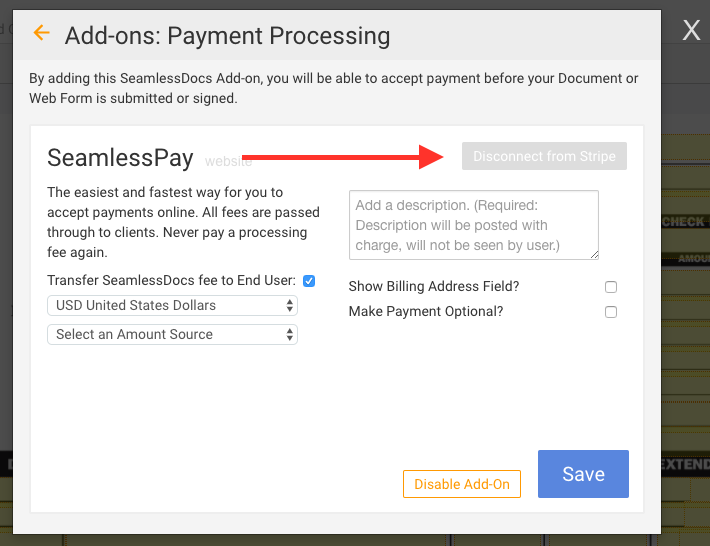Image resolution: width=710 pixels, height=546 pixels.
Task: Click the SeamlessPay heading
Action: pos(120,158)
